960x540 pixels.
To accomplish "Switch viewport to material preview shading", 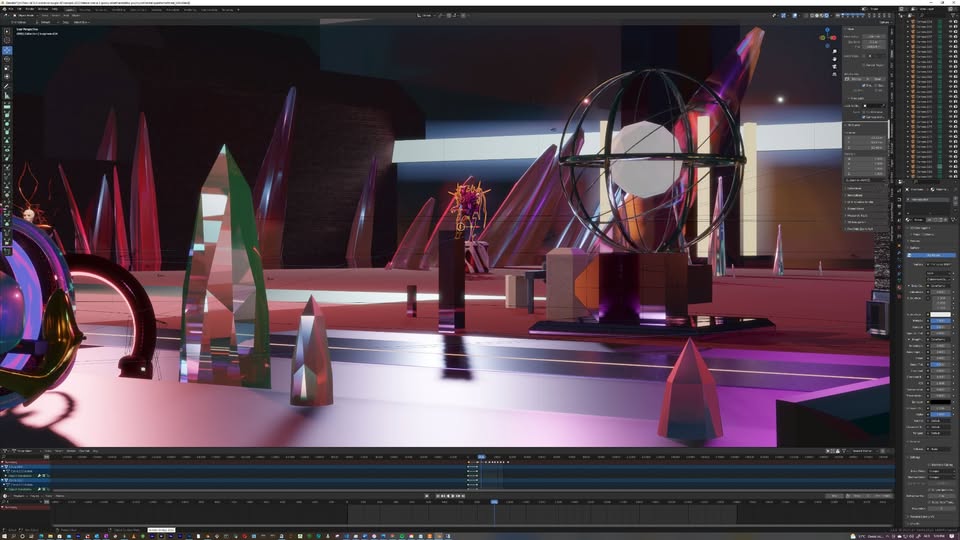I will tap(822, 15).
